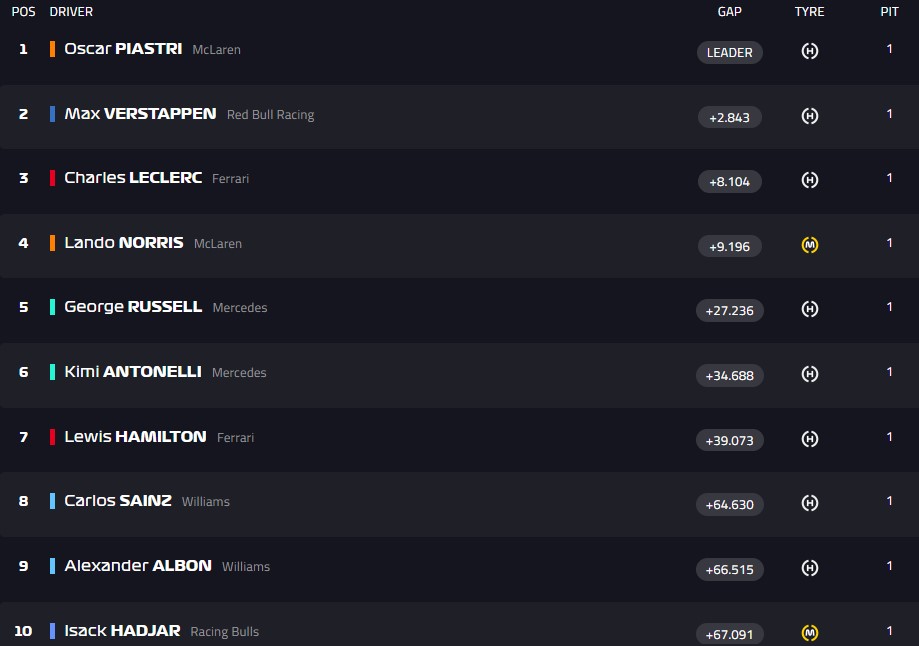Click Albon's hard tyre icon
919x646 pixels.
pyautogui.click(x=810, y=568)
